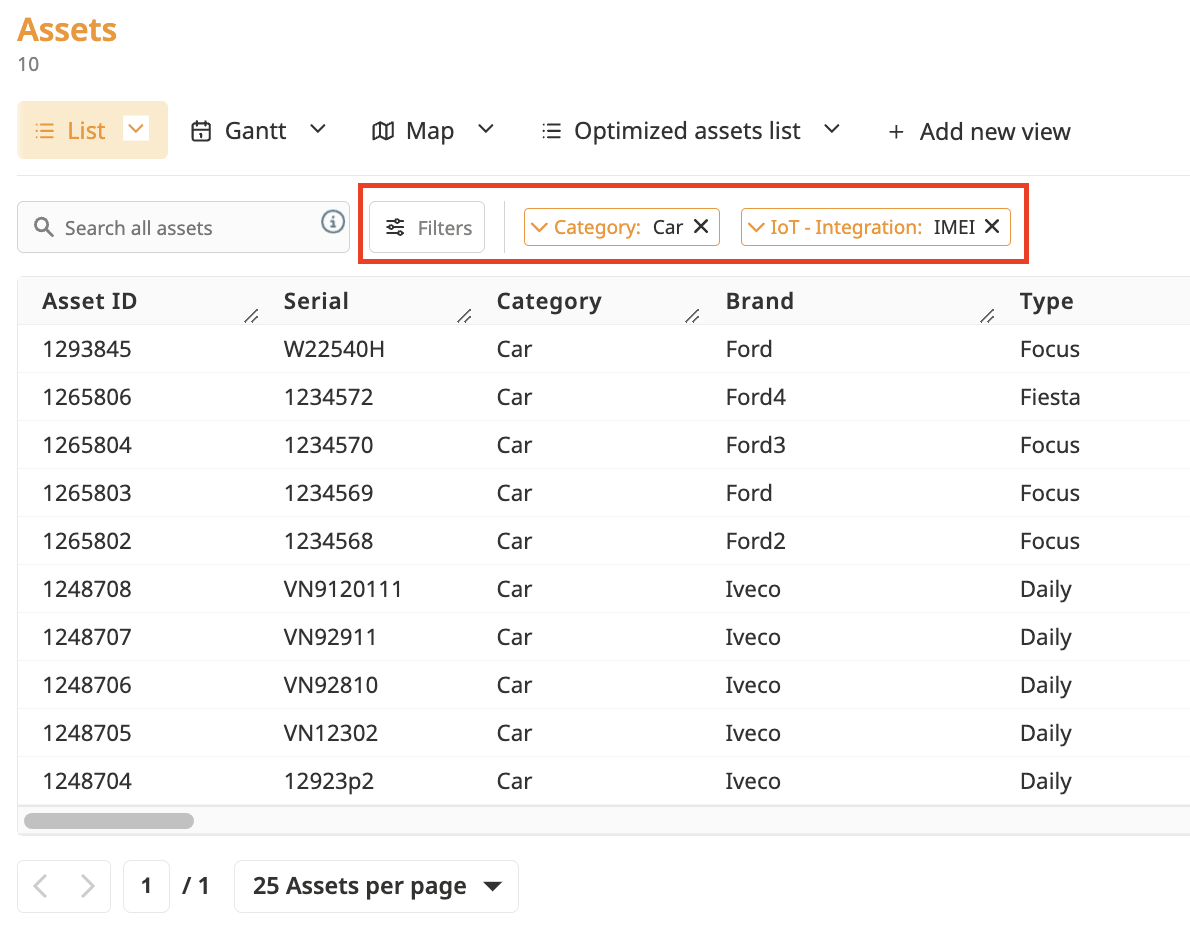Open the List view dropdown arrow
This screenshot has width=1190, height=938.
click(136, 129)
